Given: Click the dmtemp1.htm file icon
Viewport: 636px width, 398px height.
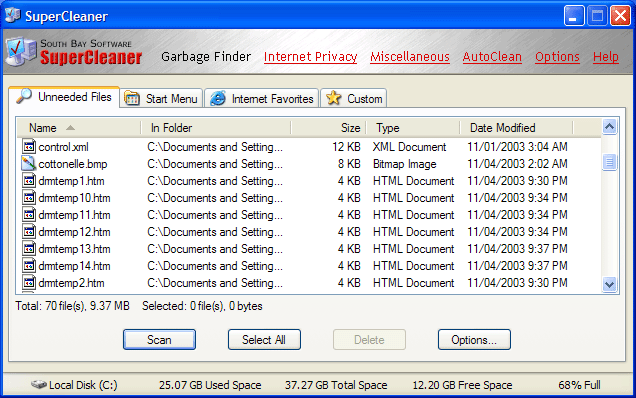Looking at the screenshot, I should coord(28,181).
